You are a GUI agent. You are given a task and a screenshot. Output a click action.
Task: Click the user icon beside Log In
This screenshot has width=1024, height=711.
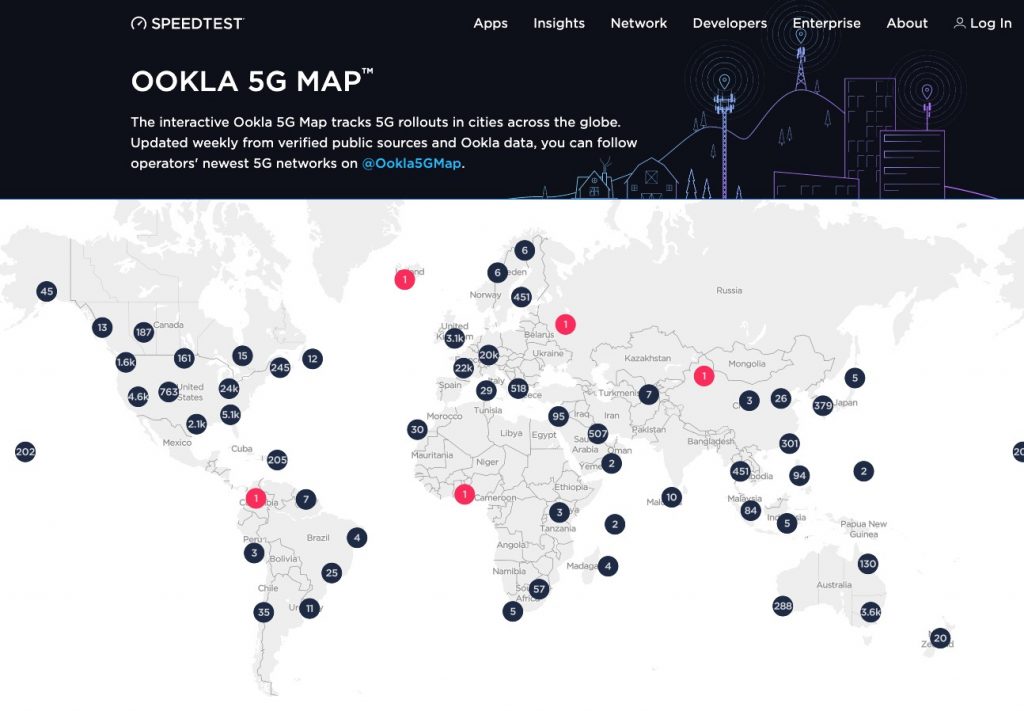coord(959,23)
